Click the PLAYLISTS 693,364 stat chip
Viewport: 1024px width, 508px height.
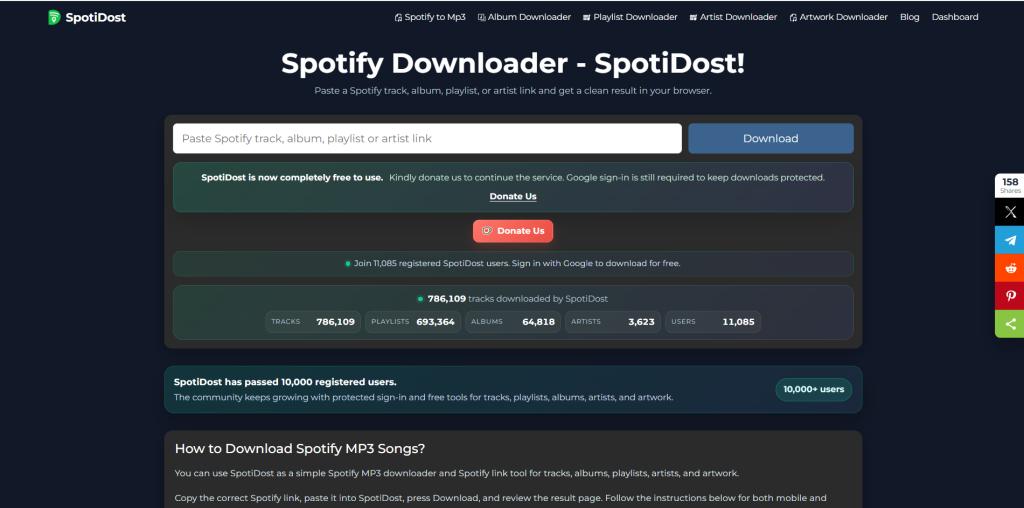pyautogui.click(x=413, y=322)
